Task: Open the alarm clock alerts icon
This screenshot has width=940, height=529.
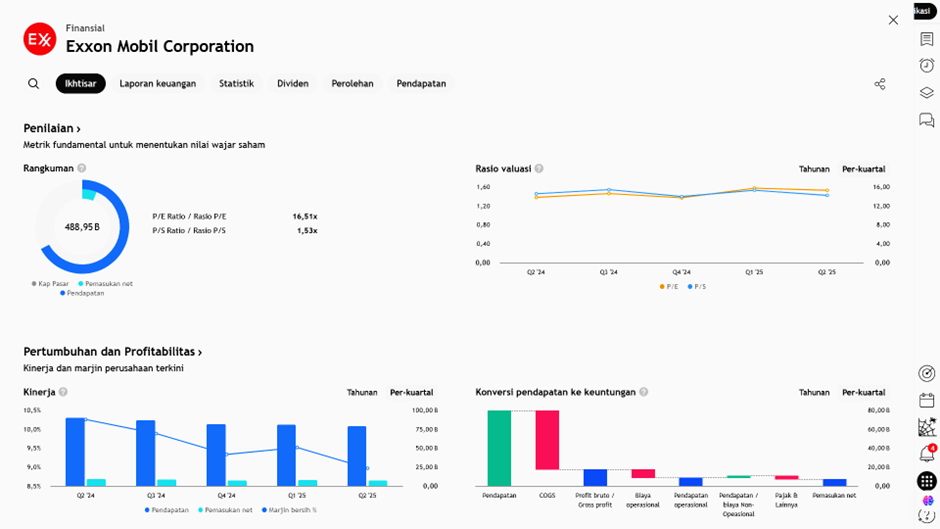Action: 926,66
